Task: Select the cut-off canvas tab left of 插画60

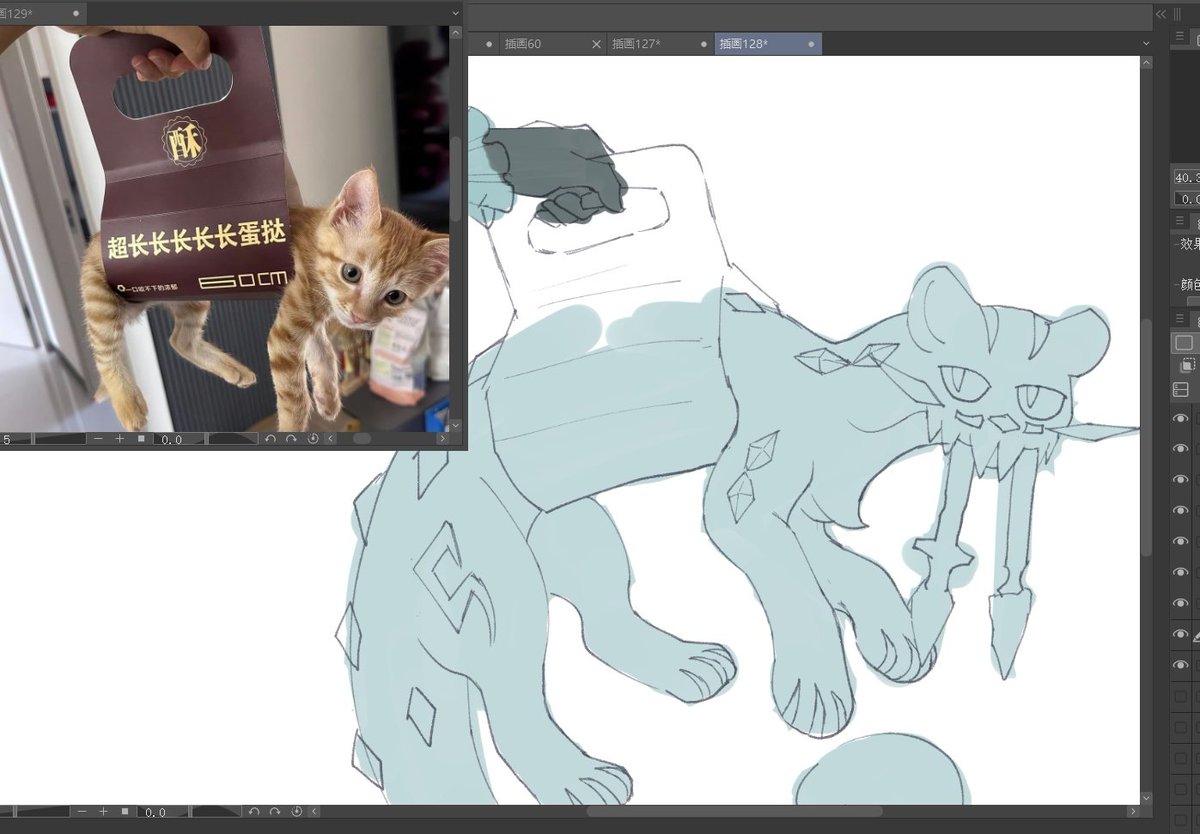Action: pos(484,44)
